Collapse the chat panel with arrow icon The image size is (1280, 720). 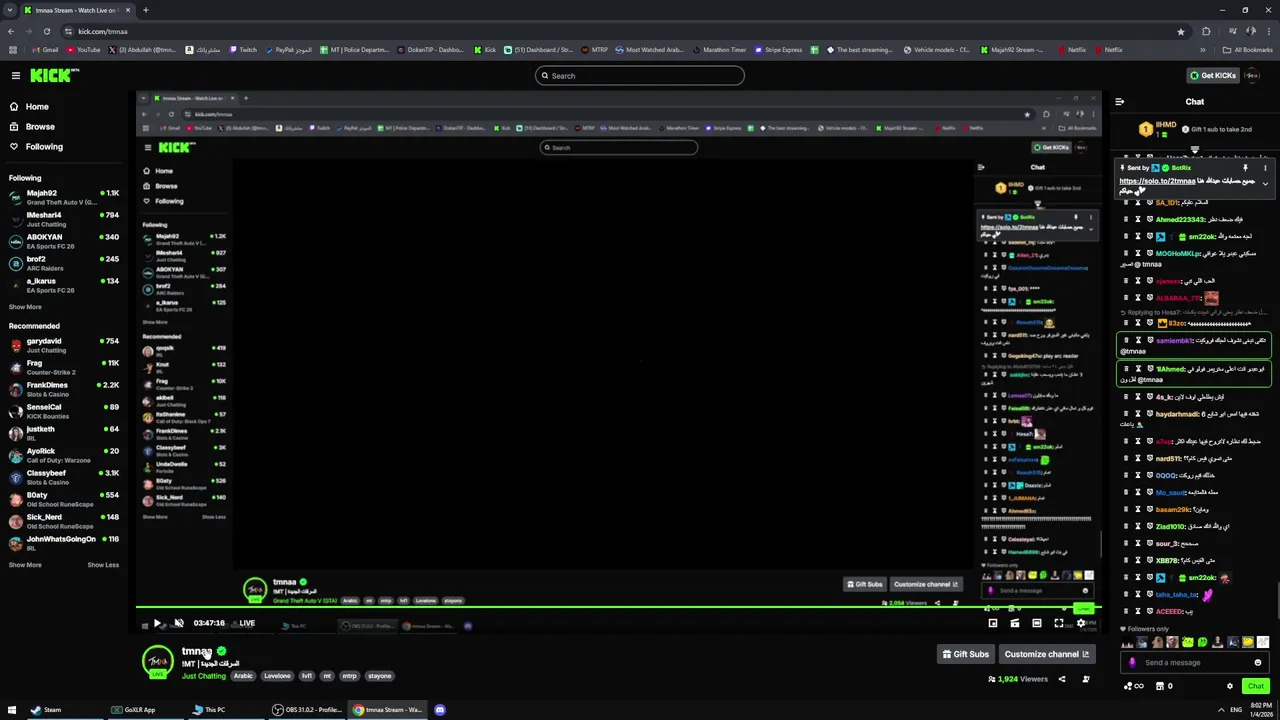click(1119, 102)
